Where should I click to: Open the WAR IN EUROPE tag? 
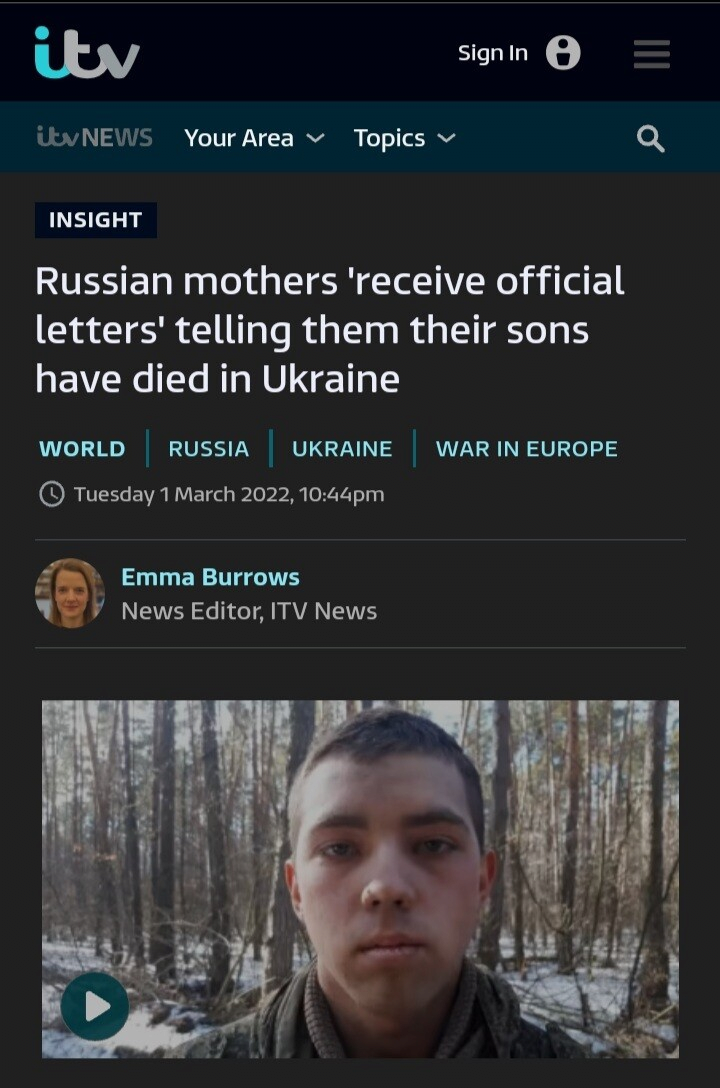(x=526, y=449)
